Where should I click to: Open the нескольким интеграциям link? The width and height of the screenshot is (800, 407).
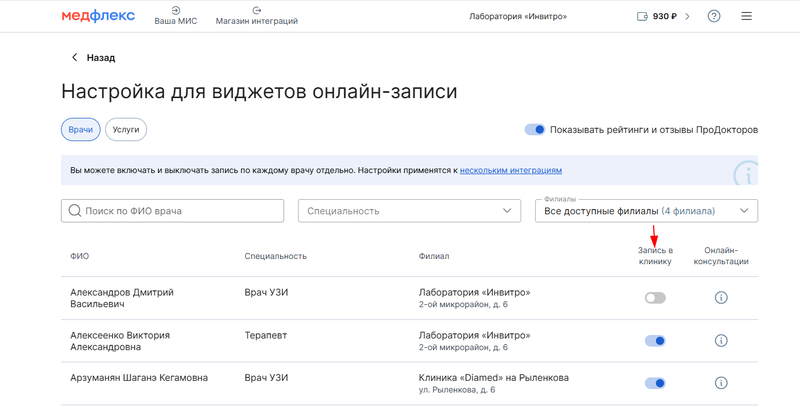point(511,170)
